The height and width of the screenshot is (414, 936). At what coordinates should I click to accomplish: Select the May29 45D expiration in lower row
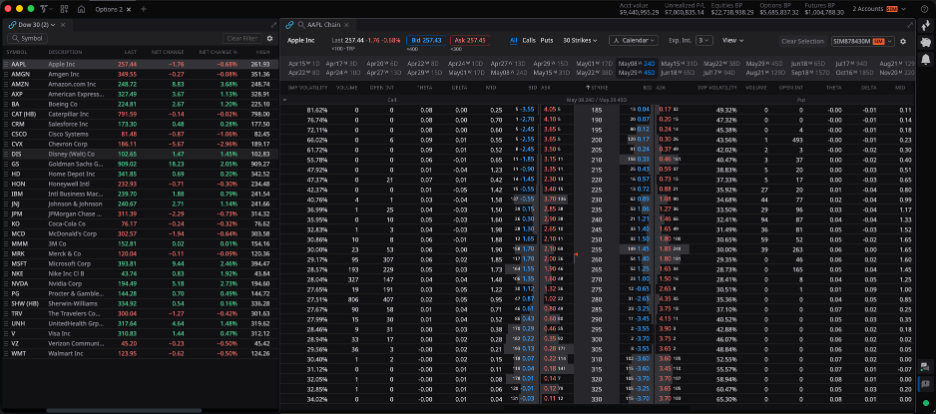(x=636, y=72)
